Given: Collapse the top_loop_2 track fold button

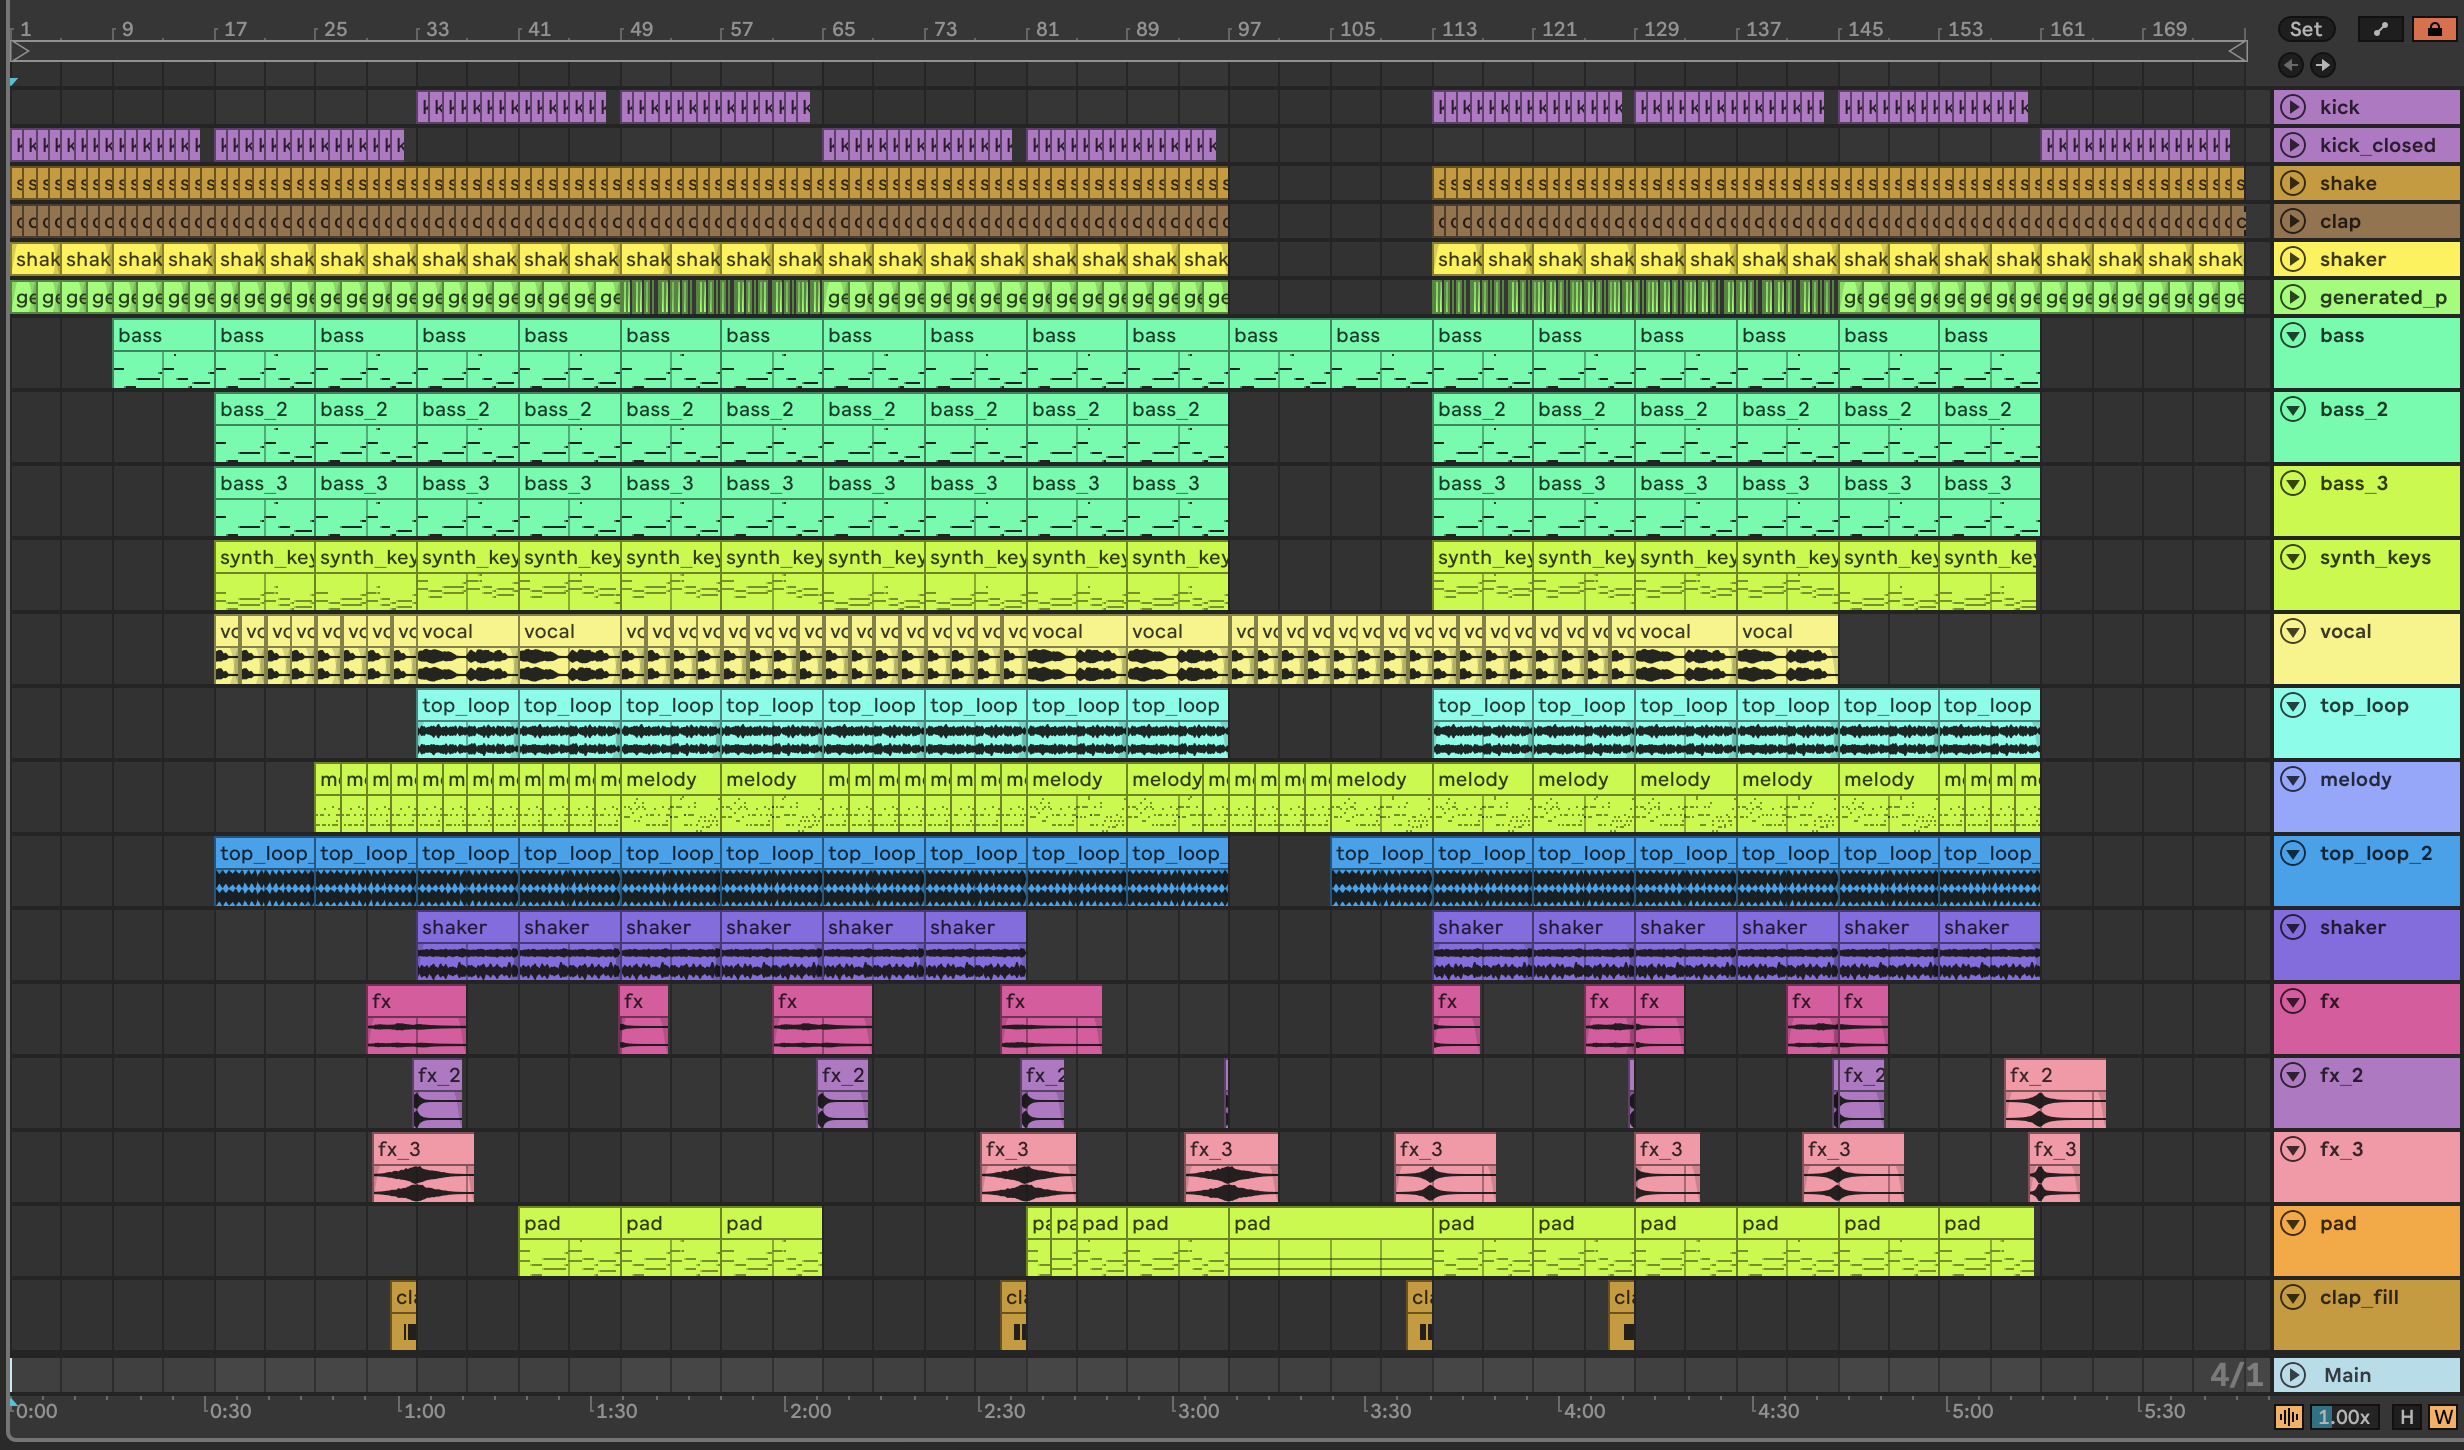Looking at the screenshot, I should click(2293, 853).
